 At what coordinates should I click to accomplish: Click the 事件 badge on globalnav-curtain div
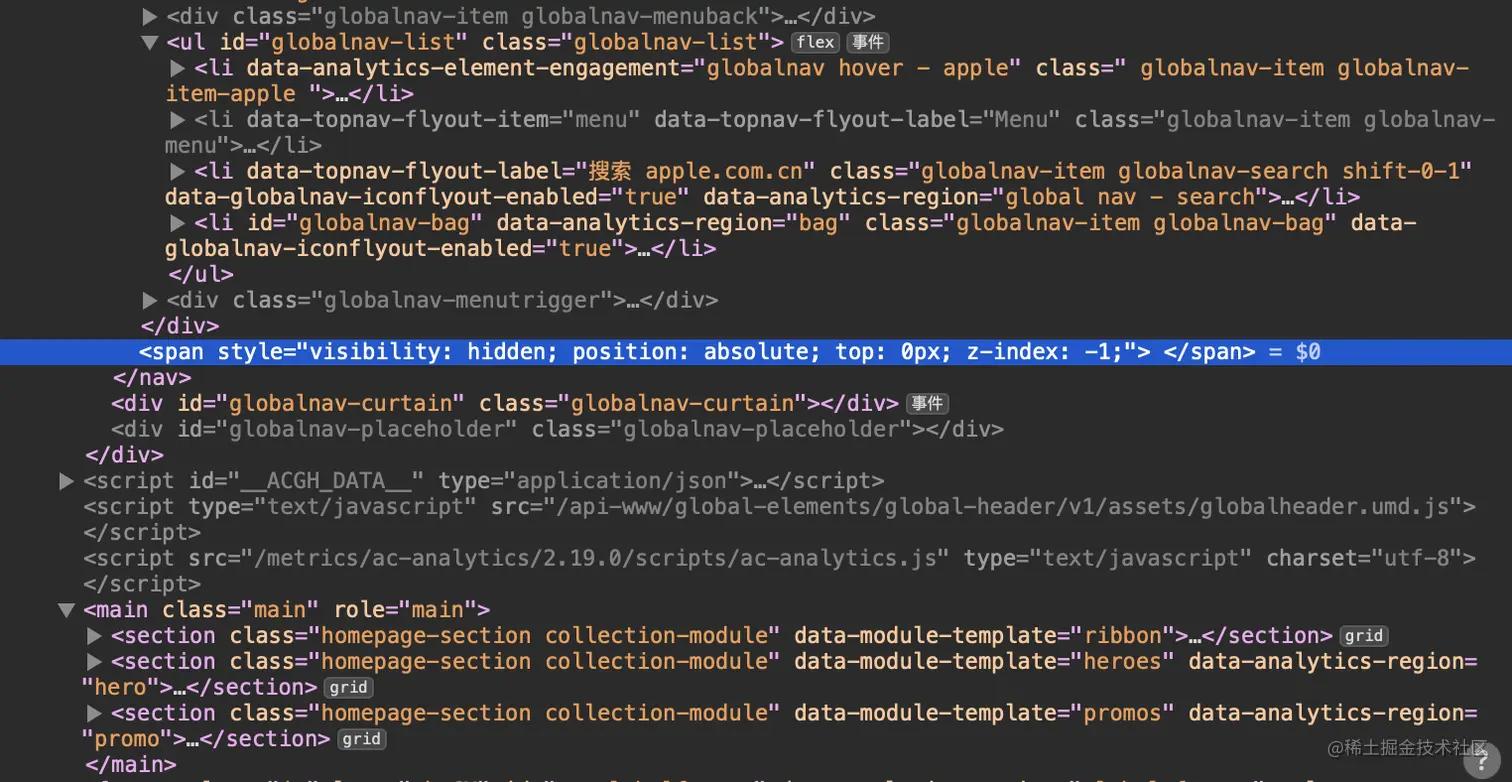pos(927,403)
